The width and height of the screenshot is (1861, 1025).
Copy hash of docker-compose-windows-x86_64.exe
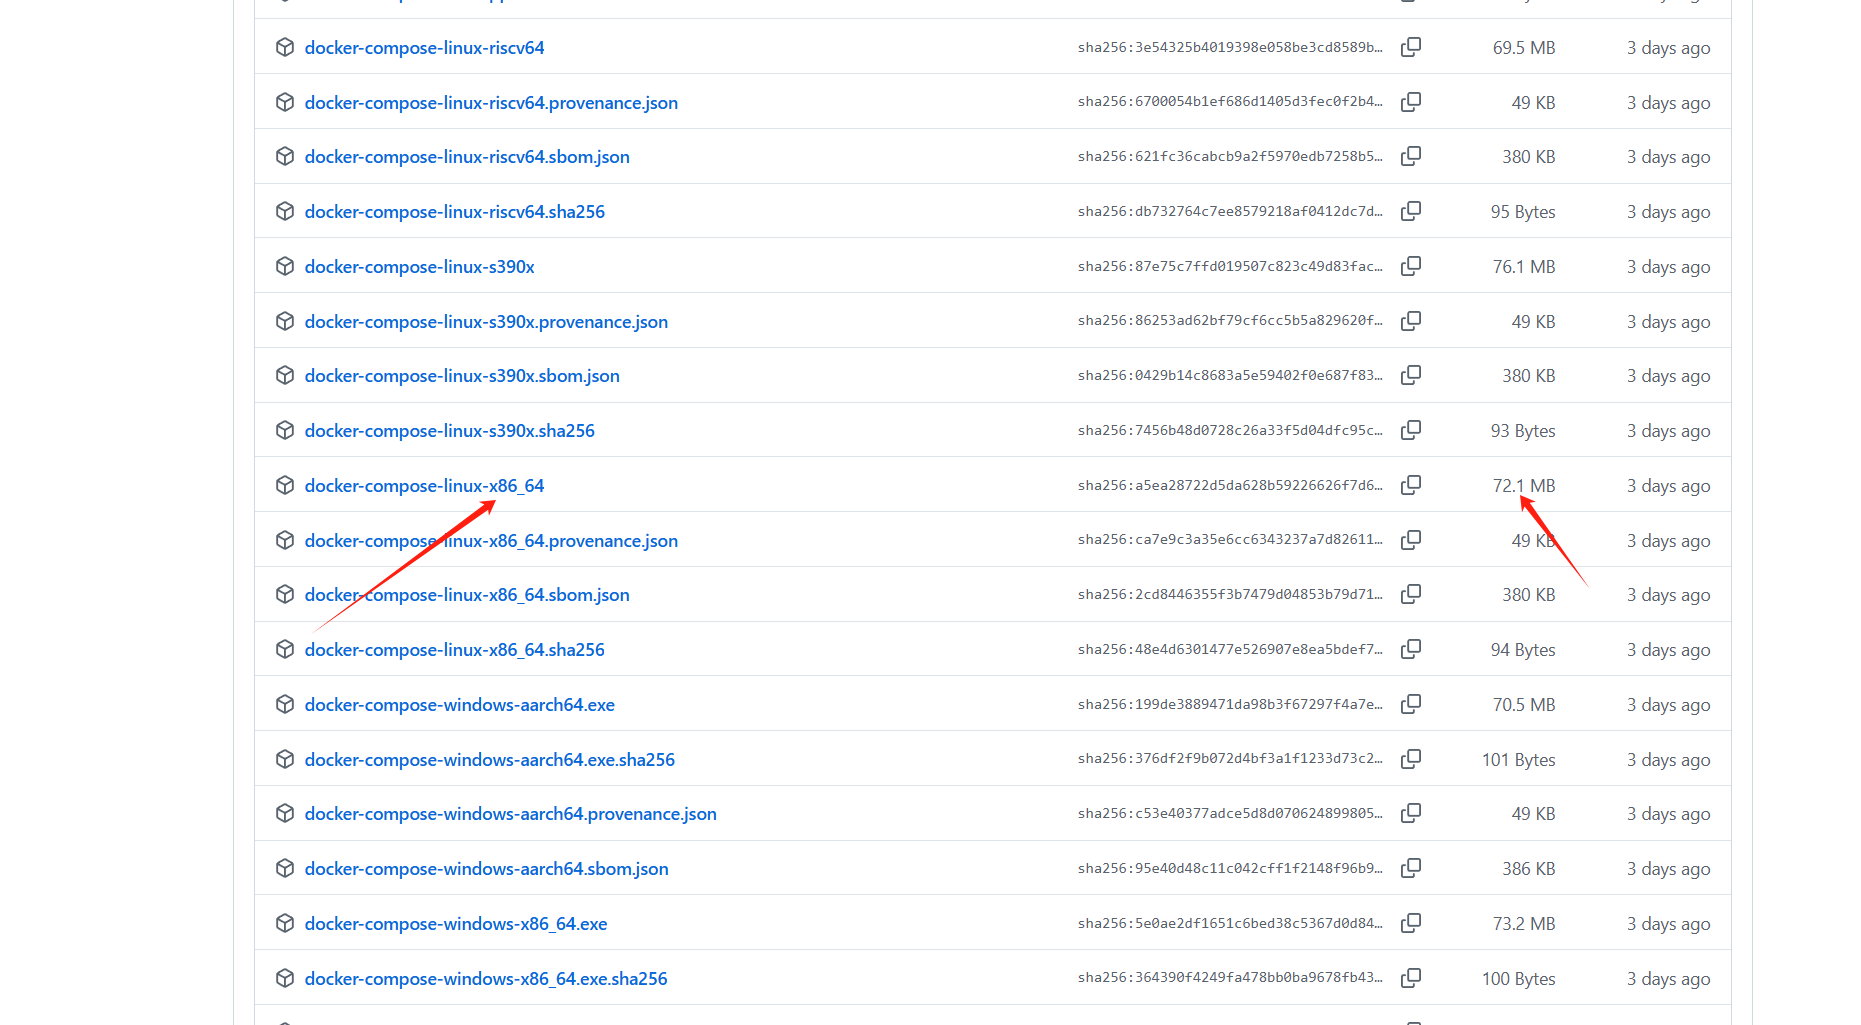[x=1411, y=923]
